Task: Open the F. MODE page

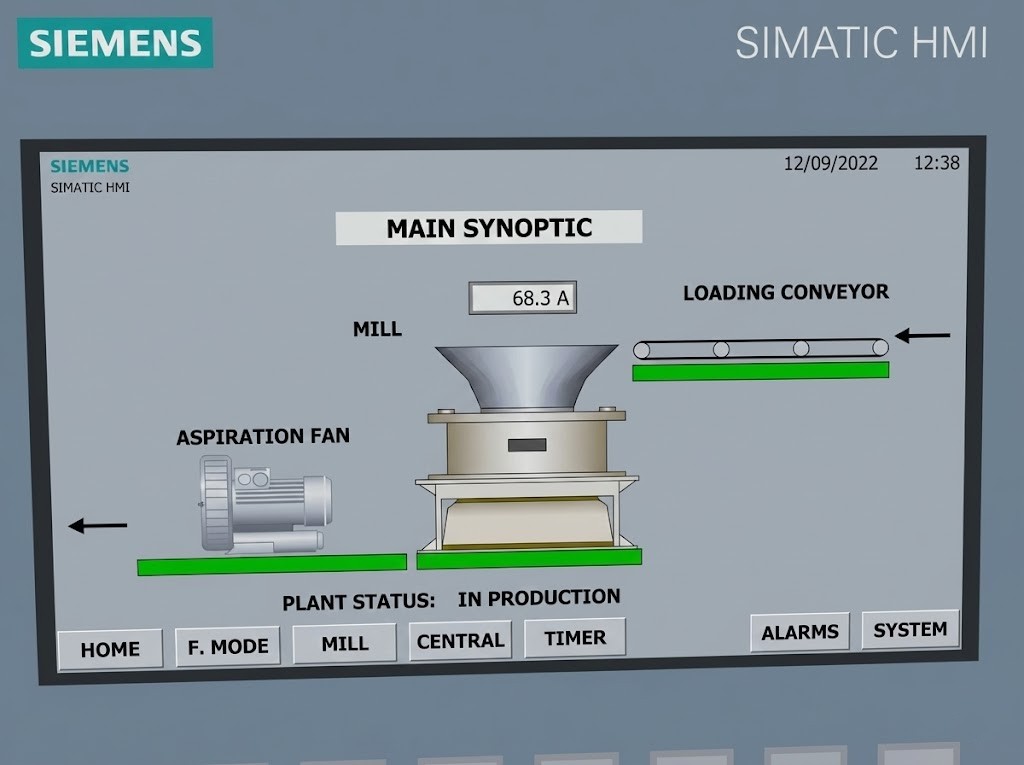Action: (x=227, y=647)
